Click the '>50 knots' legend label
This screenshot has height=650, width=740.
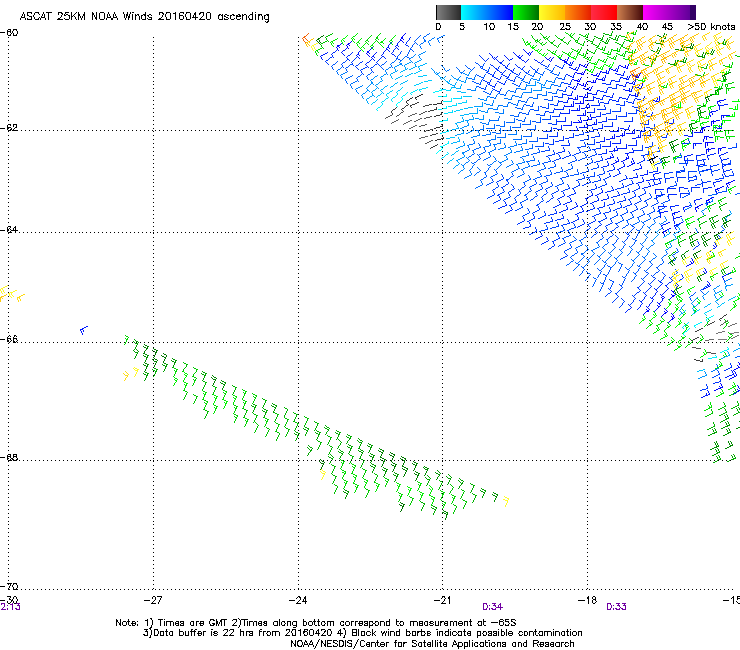[x=711, y=27]
